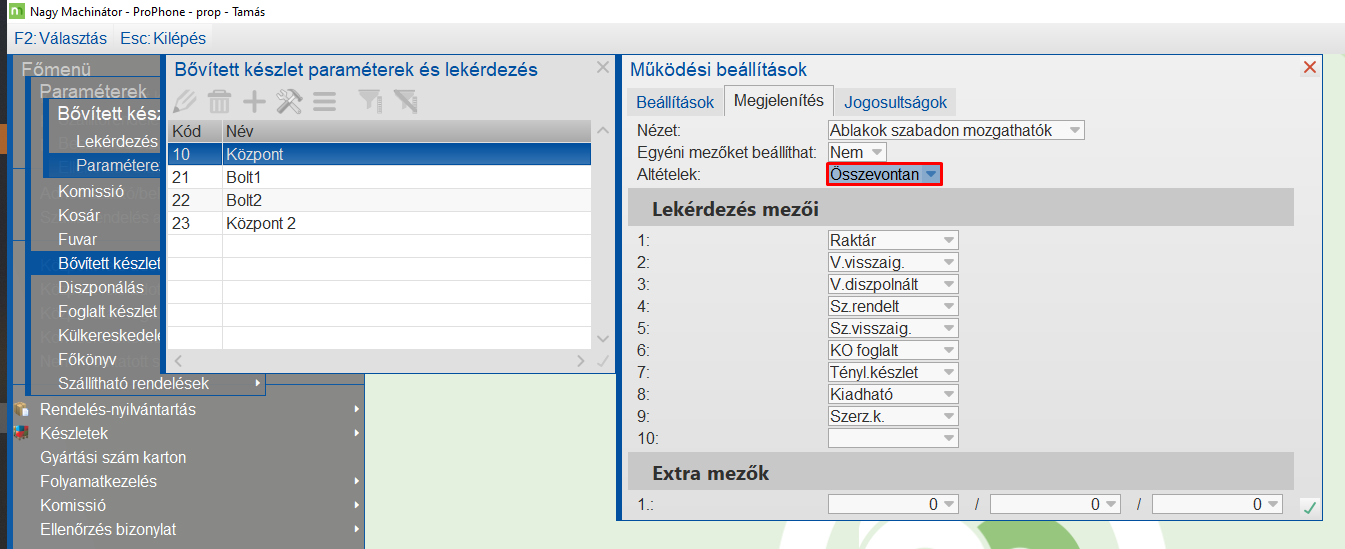Open the hammer-and-wrench settings icon

tap(289, 101)
